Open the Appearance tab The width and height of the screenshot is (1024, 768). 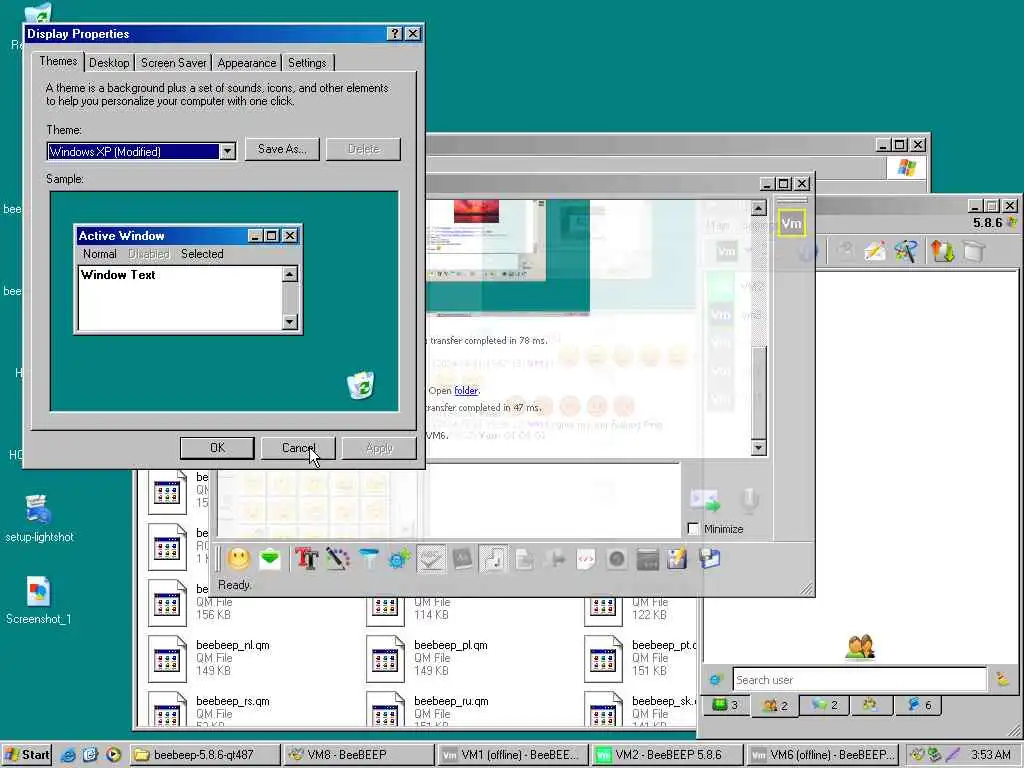(x=247, y=63)
